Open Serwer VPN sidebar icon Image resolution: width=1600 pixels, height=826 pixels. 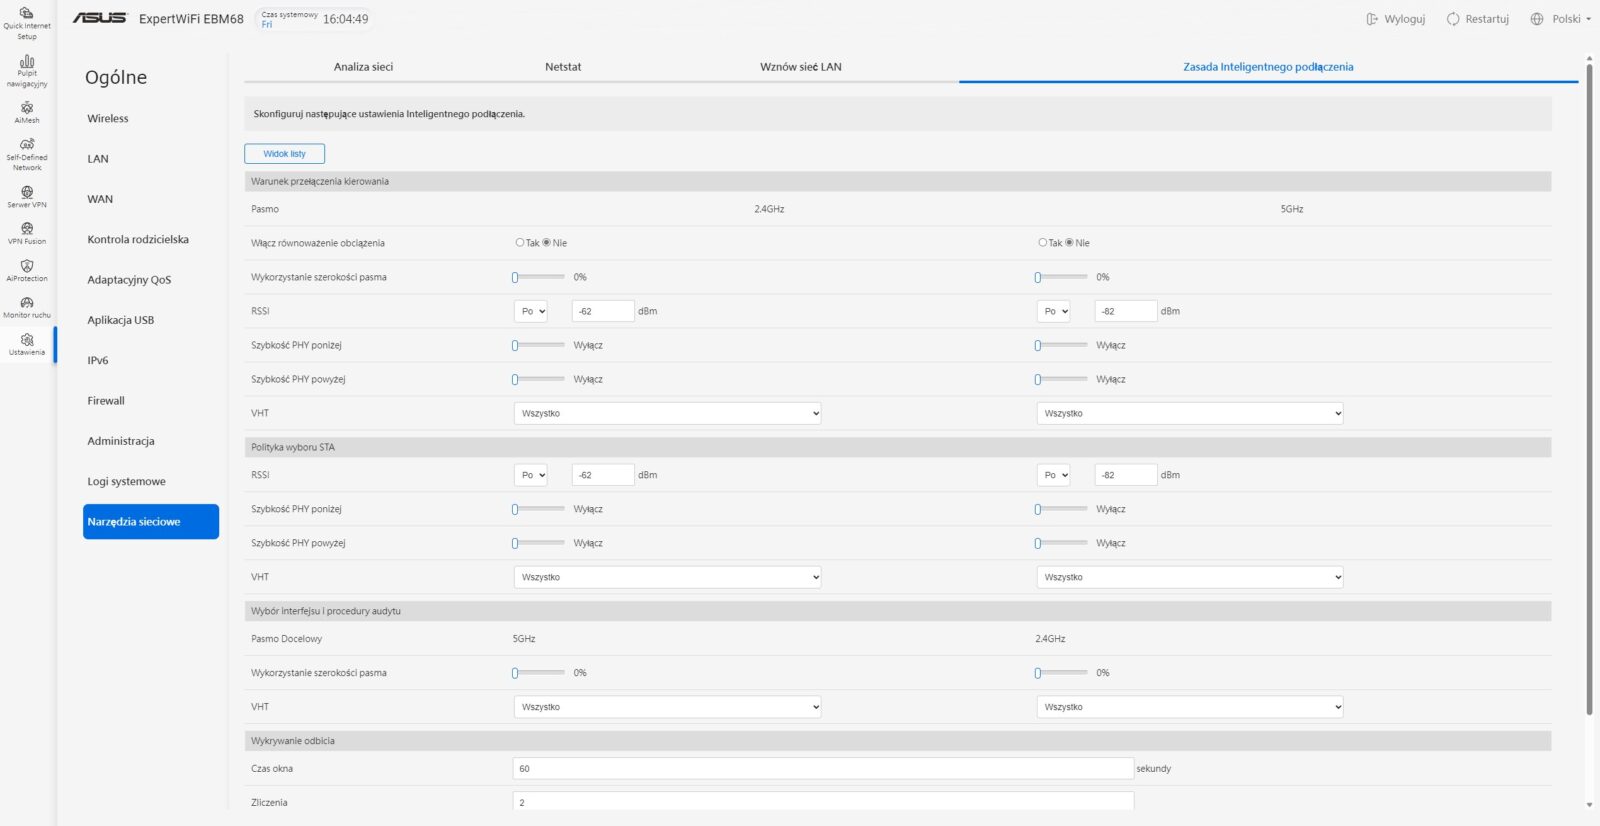[27, 192]
